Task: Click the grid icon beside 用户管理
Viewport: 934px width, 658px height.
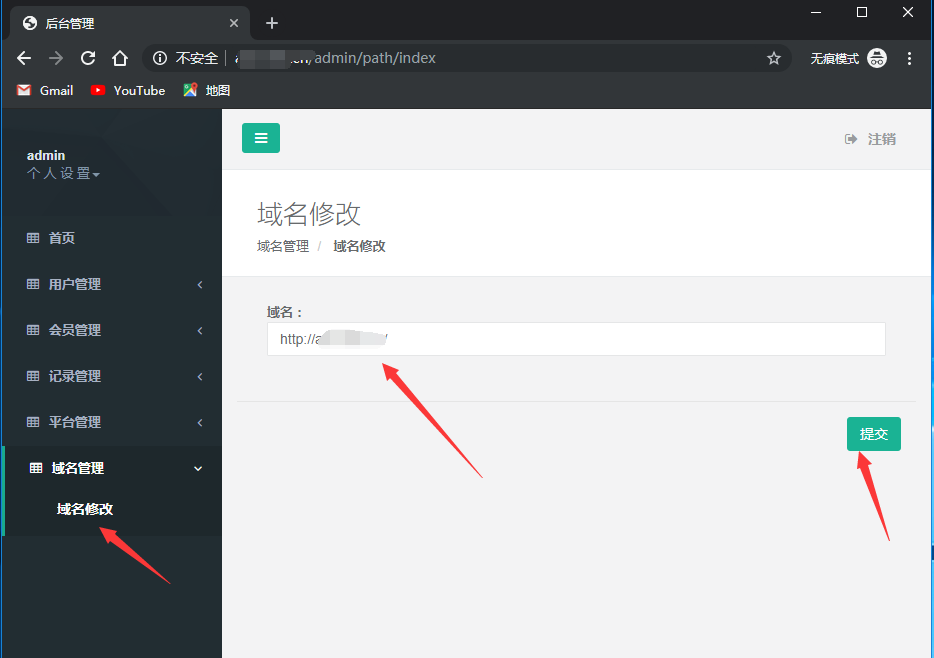Action: (33, 284)
